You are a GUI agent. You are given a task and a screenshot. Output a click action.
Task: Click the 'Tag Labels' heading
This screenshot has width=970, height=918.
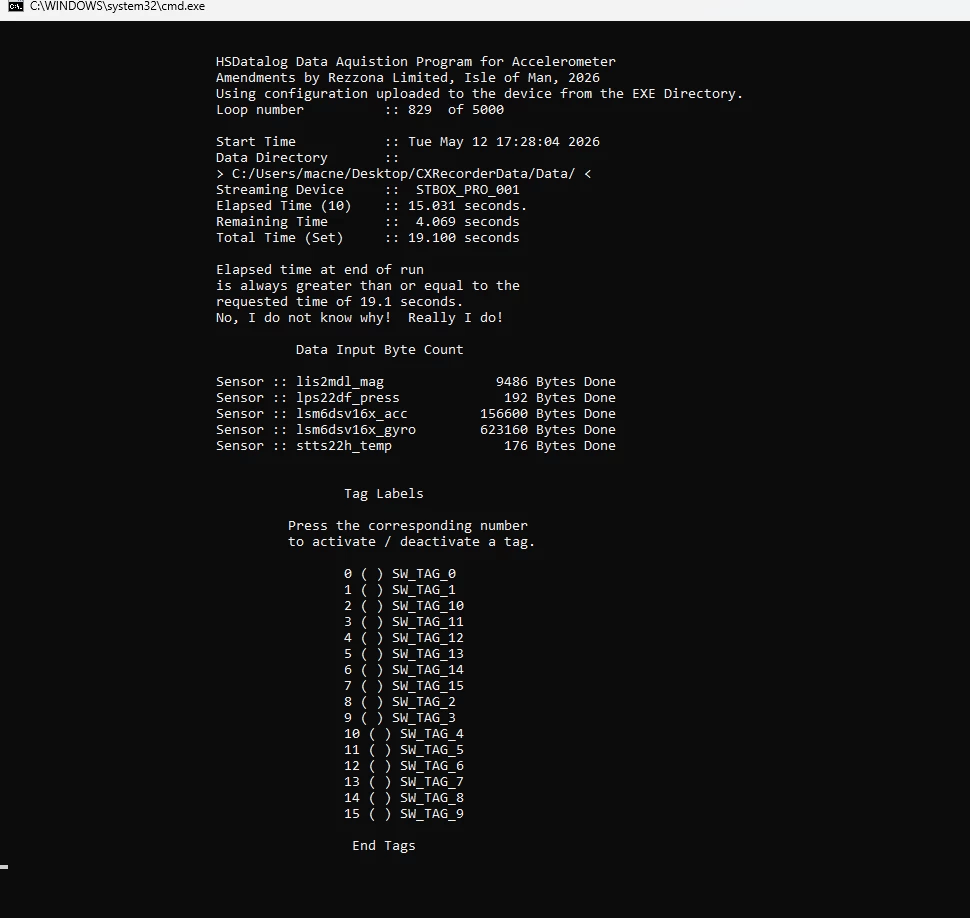point(384,494)
